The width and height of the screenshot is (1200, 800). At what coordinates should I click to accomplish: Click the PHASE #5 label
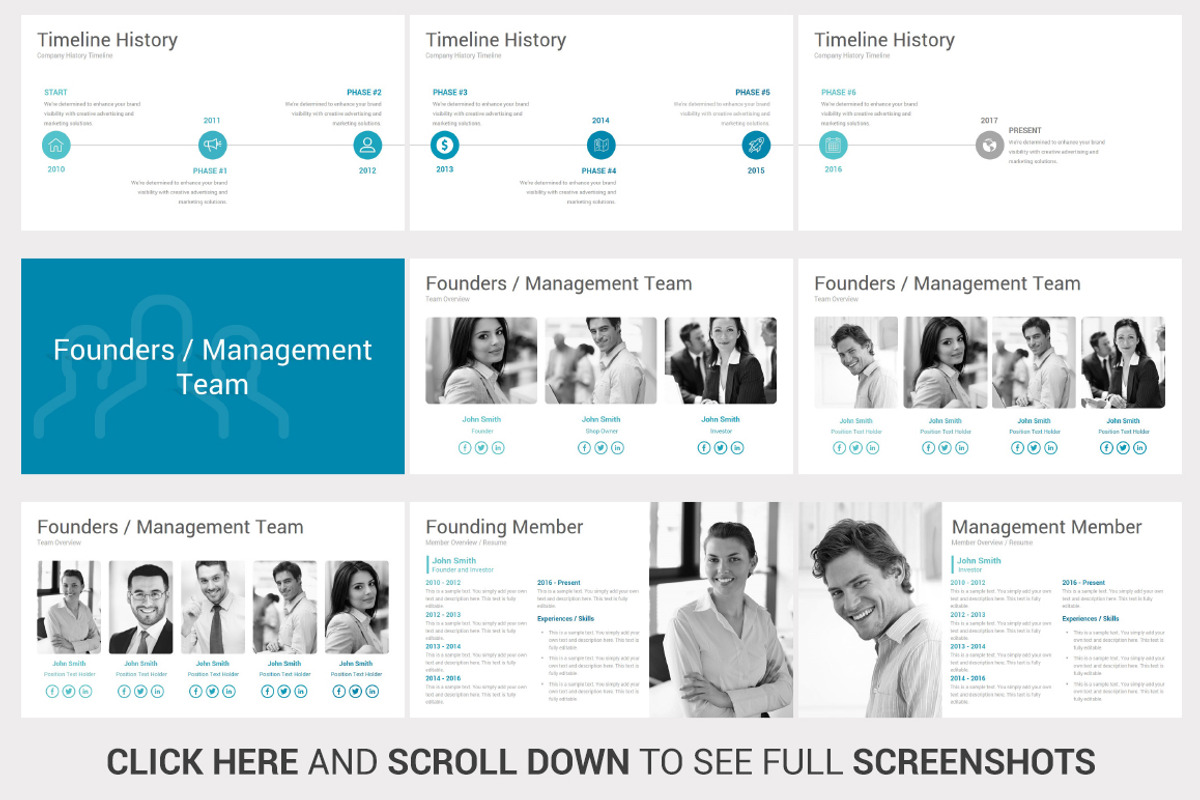[x=753, y=92]
